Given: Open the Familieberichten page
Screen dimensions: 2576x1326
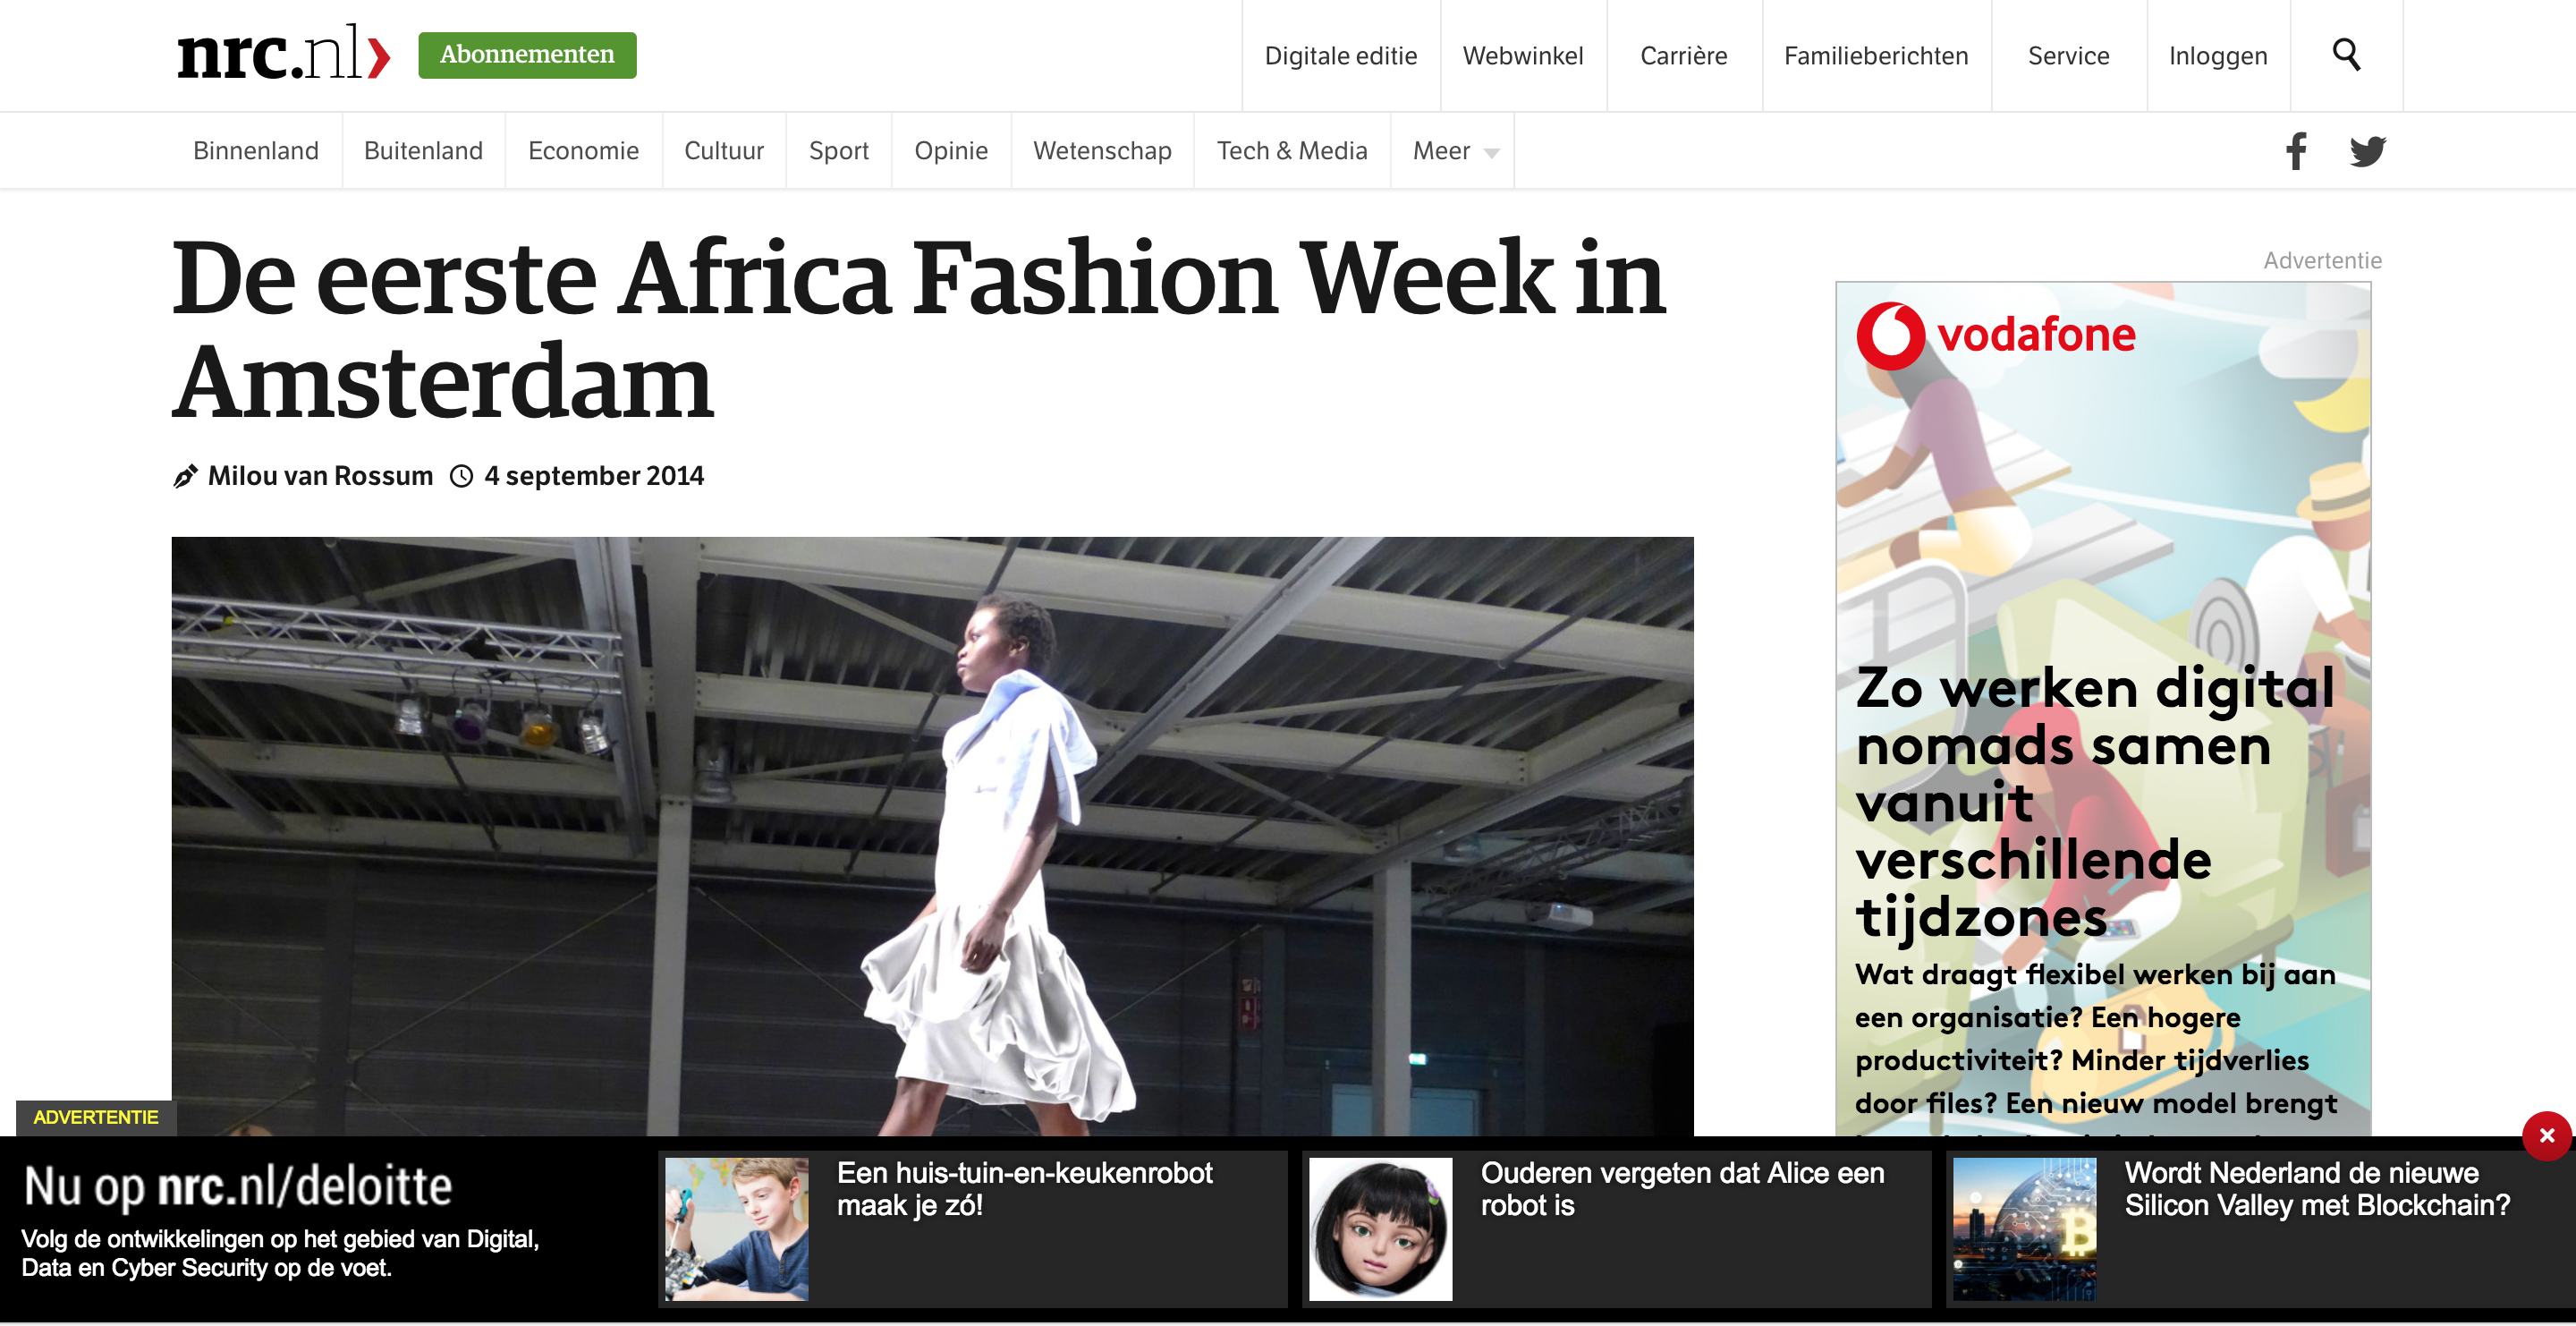Looking at the screenshot, I should pyautogui.click(x=1876, y=56).
